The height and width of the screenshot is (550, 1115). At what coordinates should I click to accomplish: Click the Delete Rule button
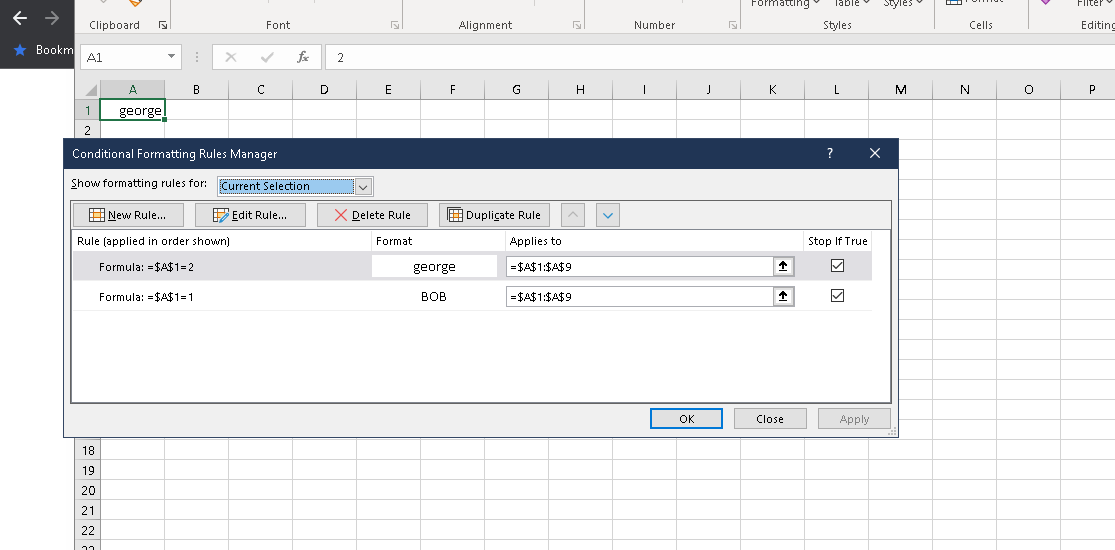coord(373,215)
